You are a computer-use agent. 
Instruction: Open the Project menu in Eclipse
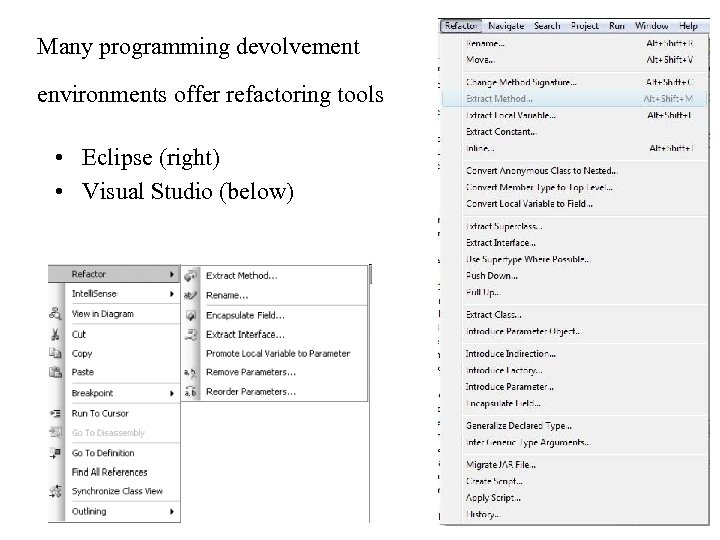click(x=585, y=26)
